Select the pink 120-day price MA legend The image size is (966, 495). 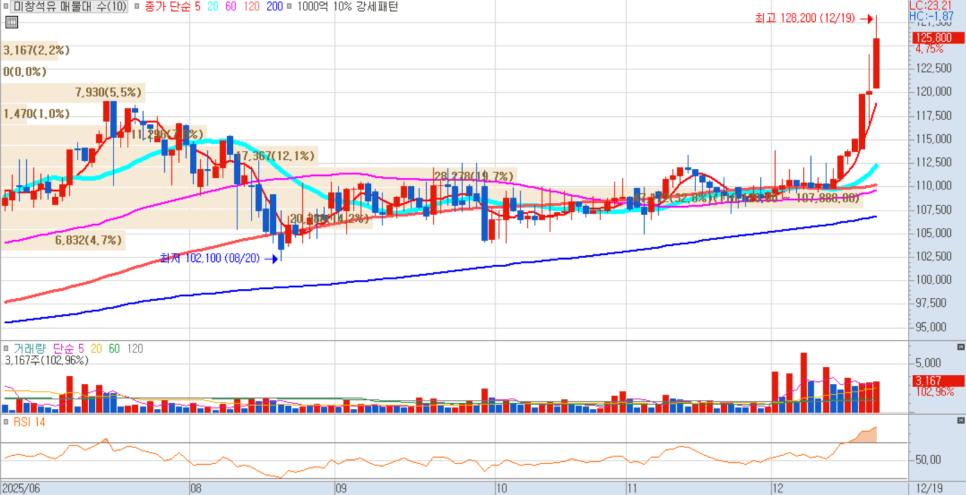pos(254,7)
